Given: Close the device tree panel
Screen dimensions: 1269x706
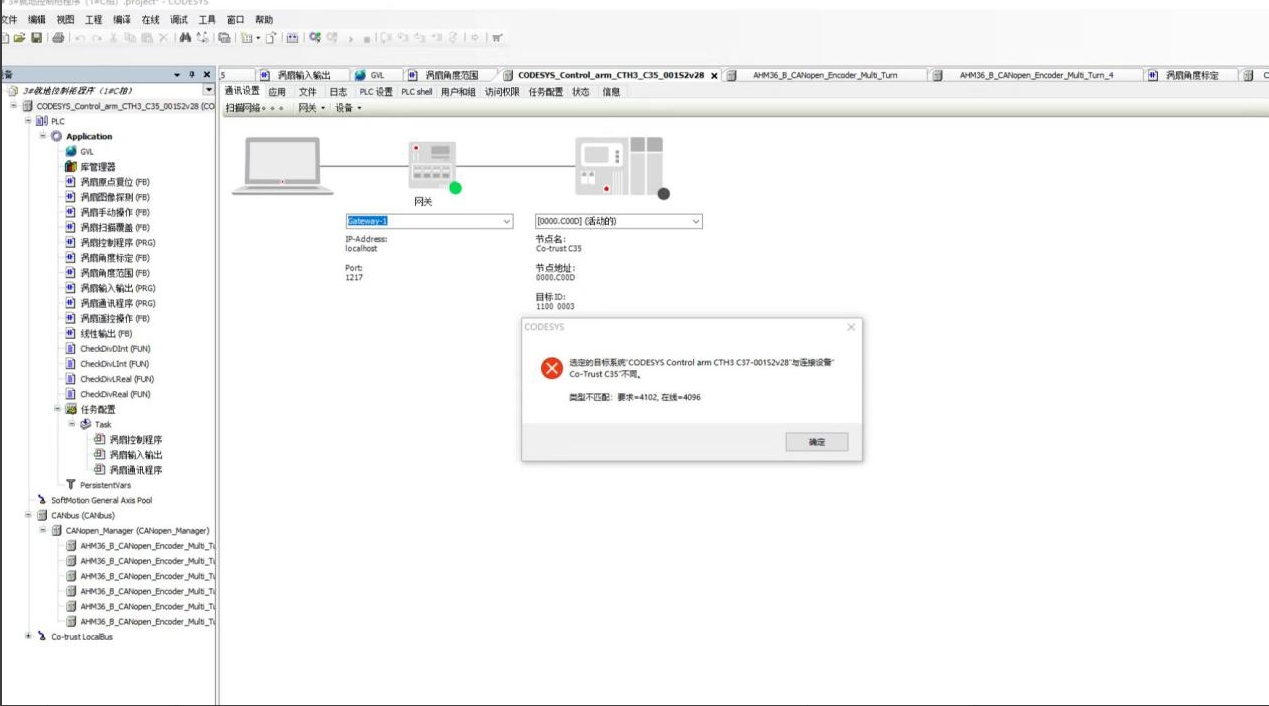Looking at the screenshot, I should pyautogui.click(x=207, y=75).
